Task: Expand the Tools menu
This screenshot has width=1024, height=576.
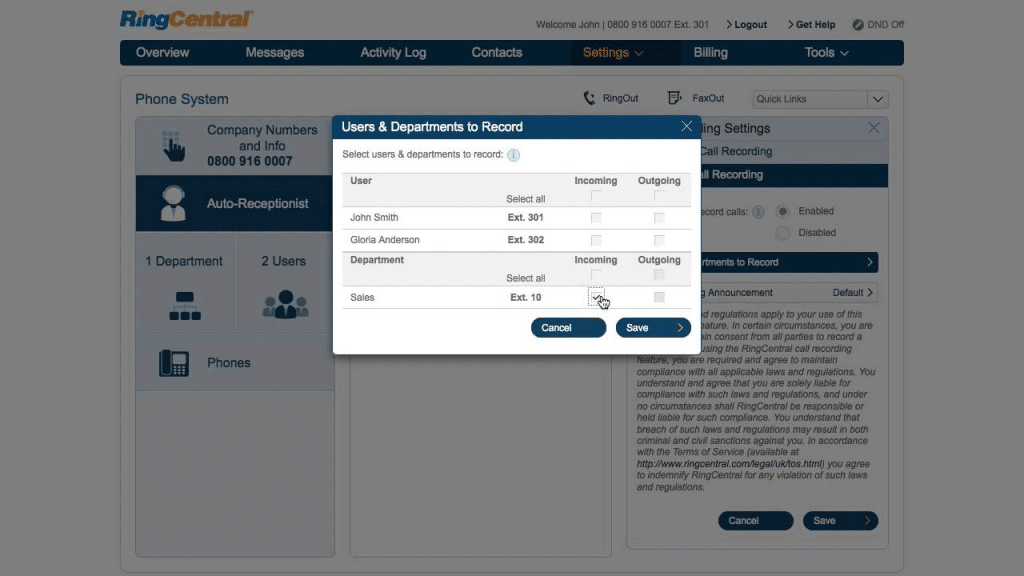Action: (826, 53)
